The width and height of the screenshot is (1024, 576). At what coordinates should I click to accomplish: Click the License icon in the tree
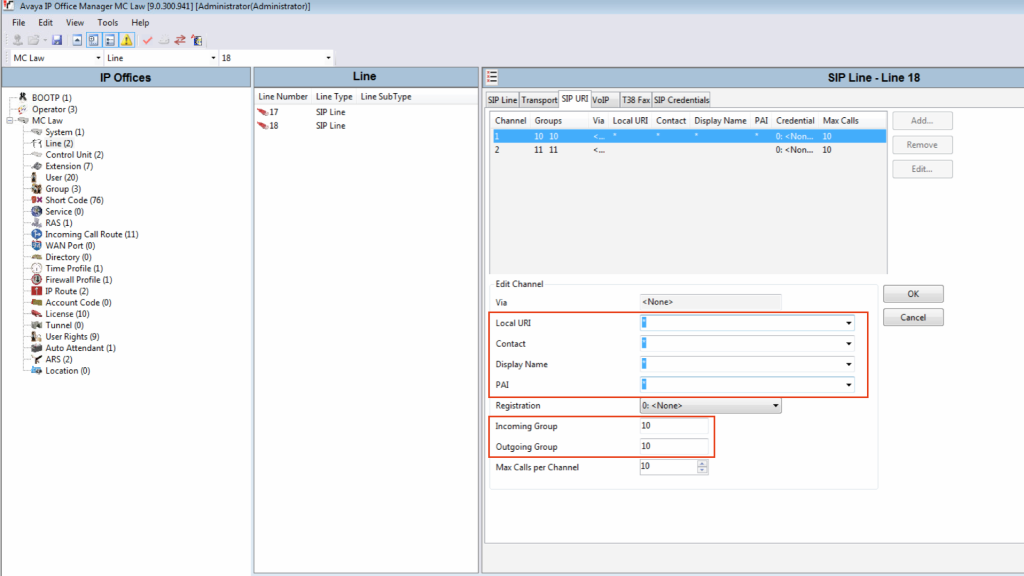point(37,313)
